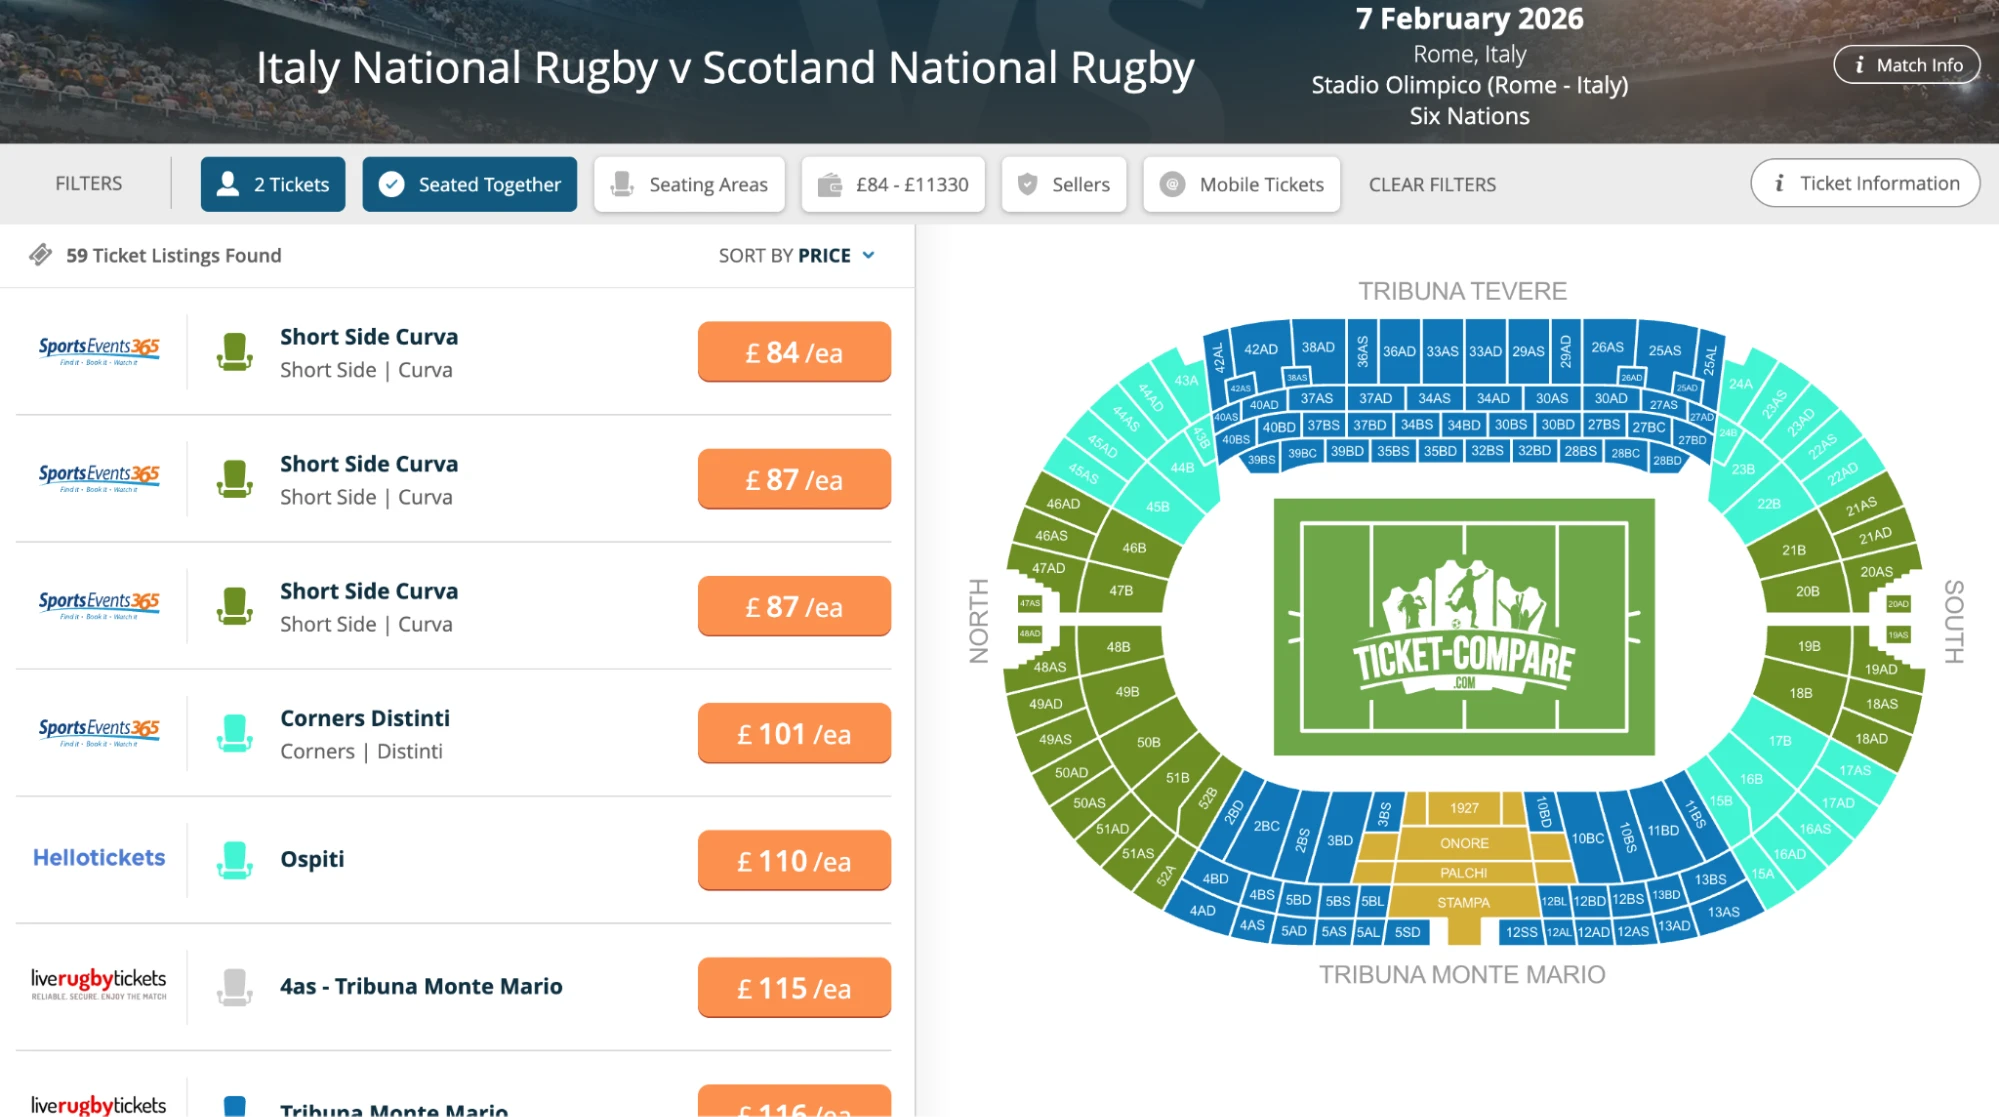Open Match Info

[1906, 63]
